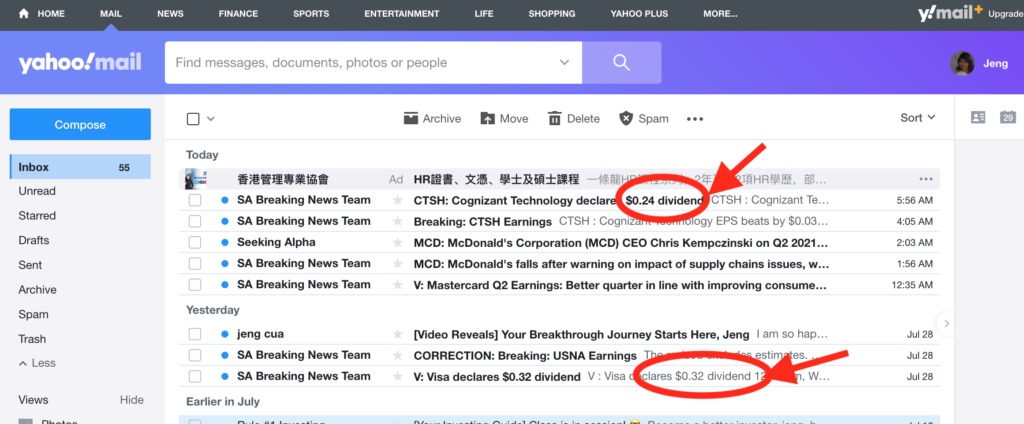
Task: Click the Jeng profile avatar
Action: coord(962,63)
